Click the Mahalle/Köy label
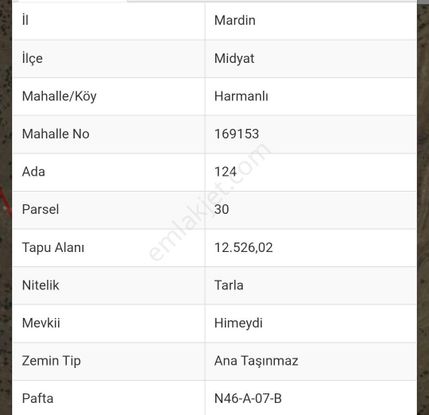 pyautogui.click(x=59, y=97)
